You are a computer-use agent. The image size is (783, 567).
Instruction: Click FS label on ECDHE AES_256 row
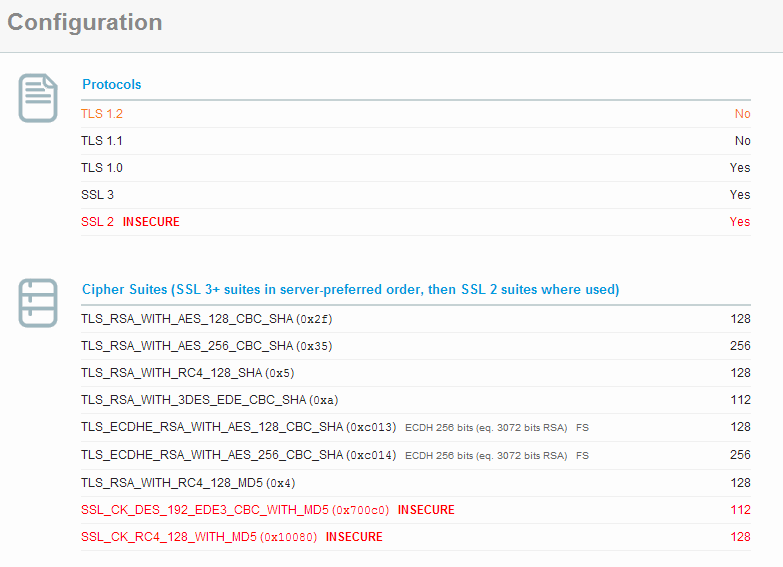tap(582, 456)
